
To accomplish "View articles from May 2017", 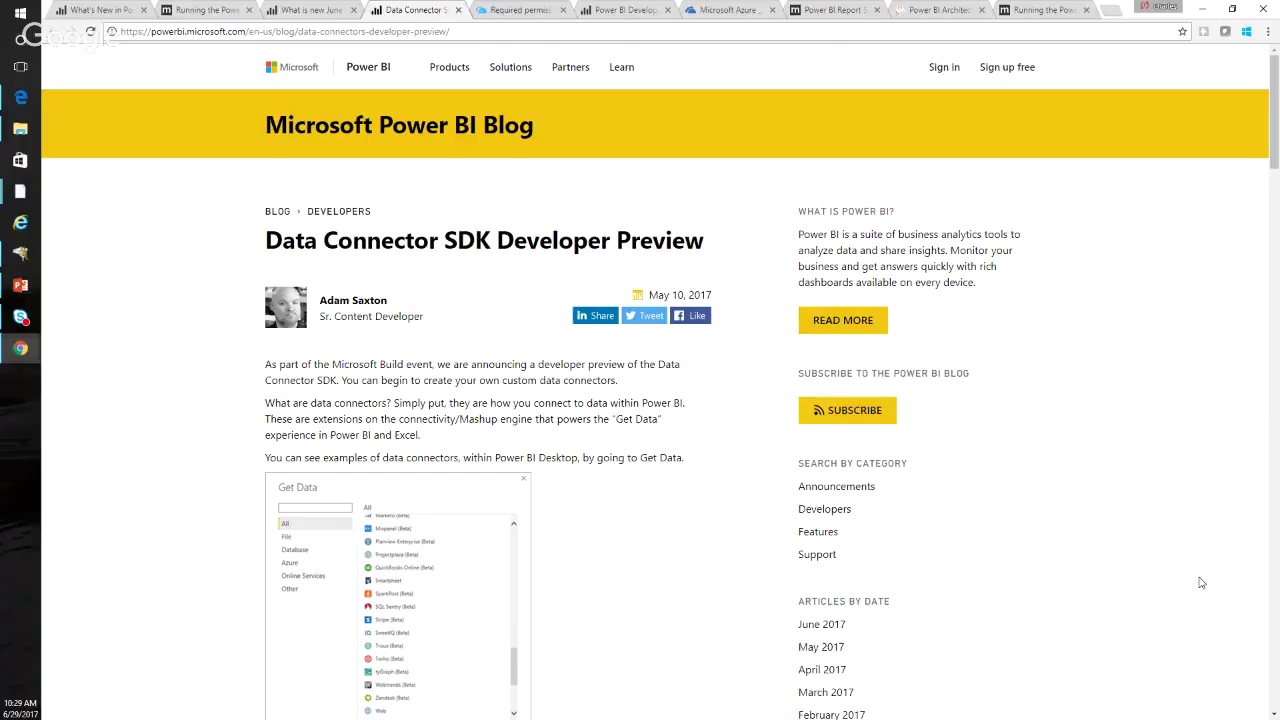I will (x=821, y=647).
